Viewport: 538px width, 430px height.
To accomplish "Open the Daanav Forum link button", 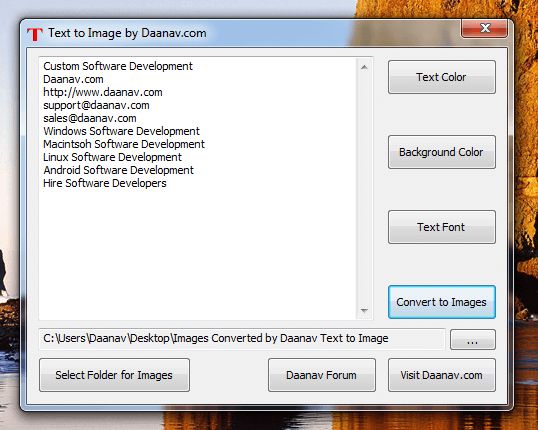I will [321, 375].
